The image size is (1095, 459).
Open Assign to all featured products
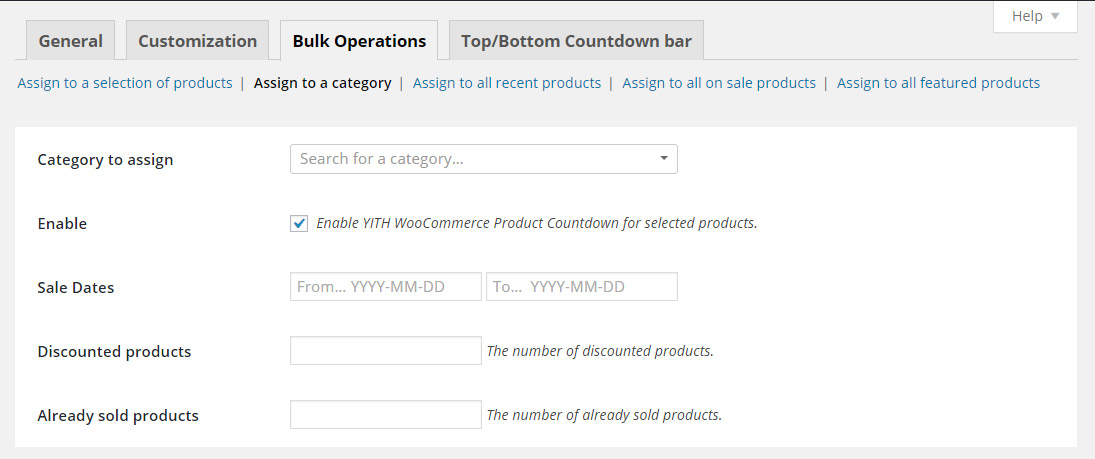pyautogui.click(x=938, y=83)
